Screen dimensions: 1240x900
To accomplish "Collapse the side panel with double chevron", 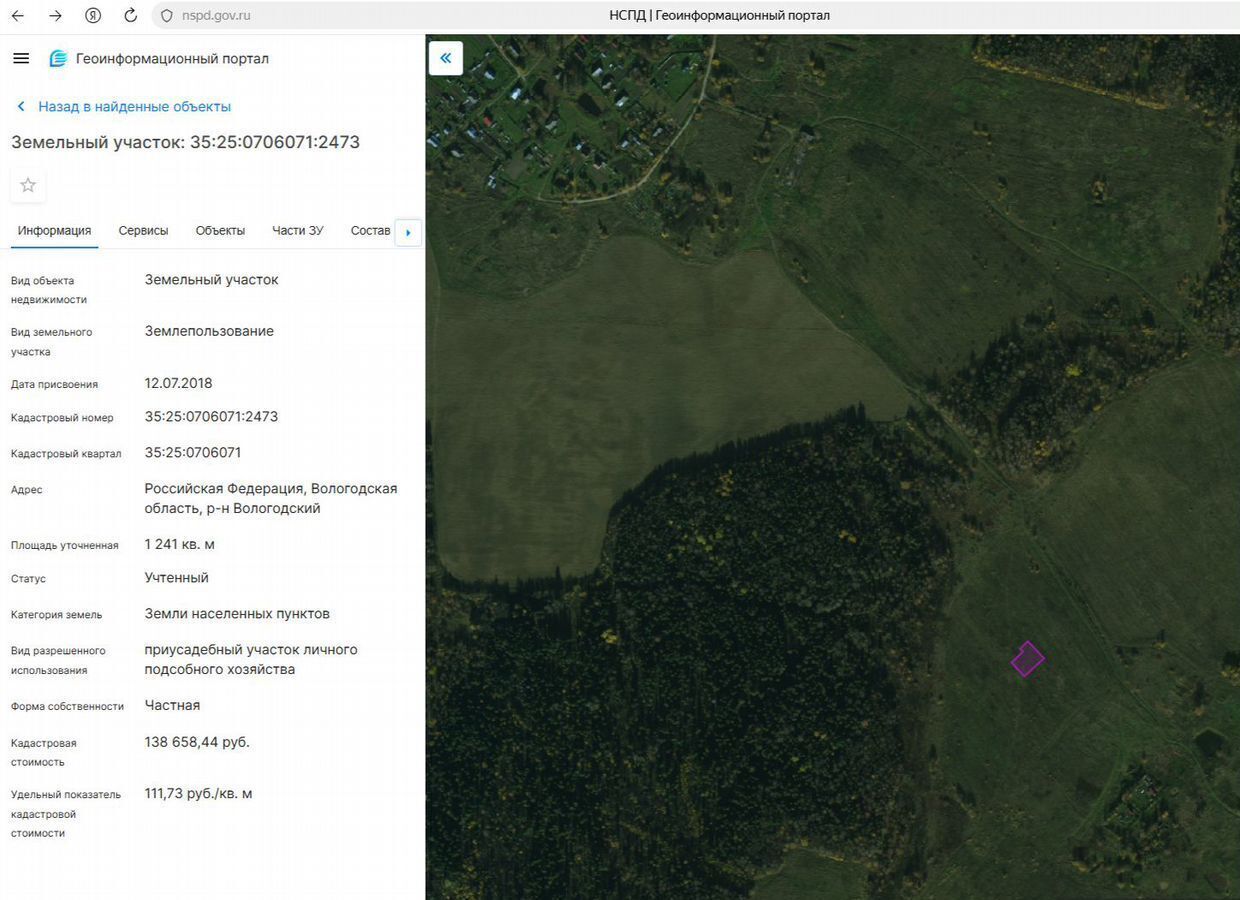I will point(446,58).
